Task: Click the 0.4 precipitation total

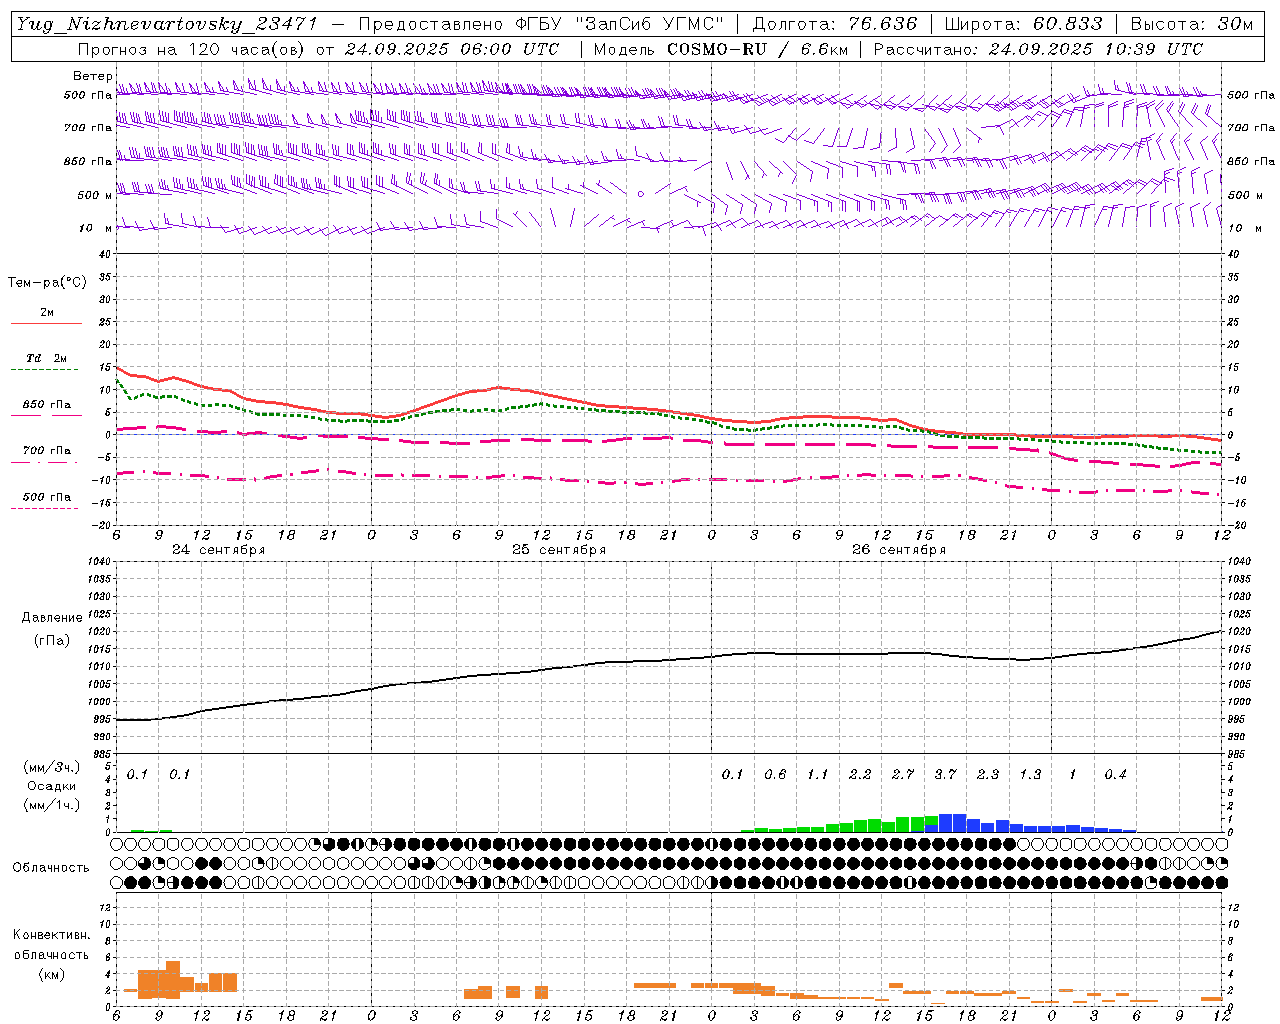Action: click(x=1115, y=774)
